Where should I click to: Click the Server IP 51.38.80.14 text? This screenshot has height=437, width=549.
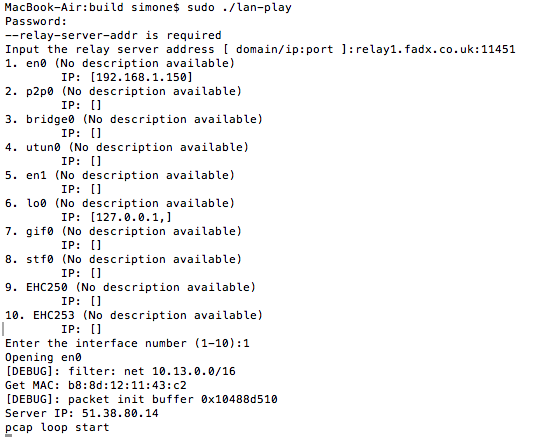[x=82, y=414]
